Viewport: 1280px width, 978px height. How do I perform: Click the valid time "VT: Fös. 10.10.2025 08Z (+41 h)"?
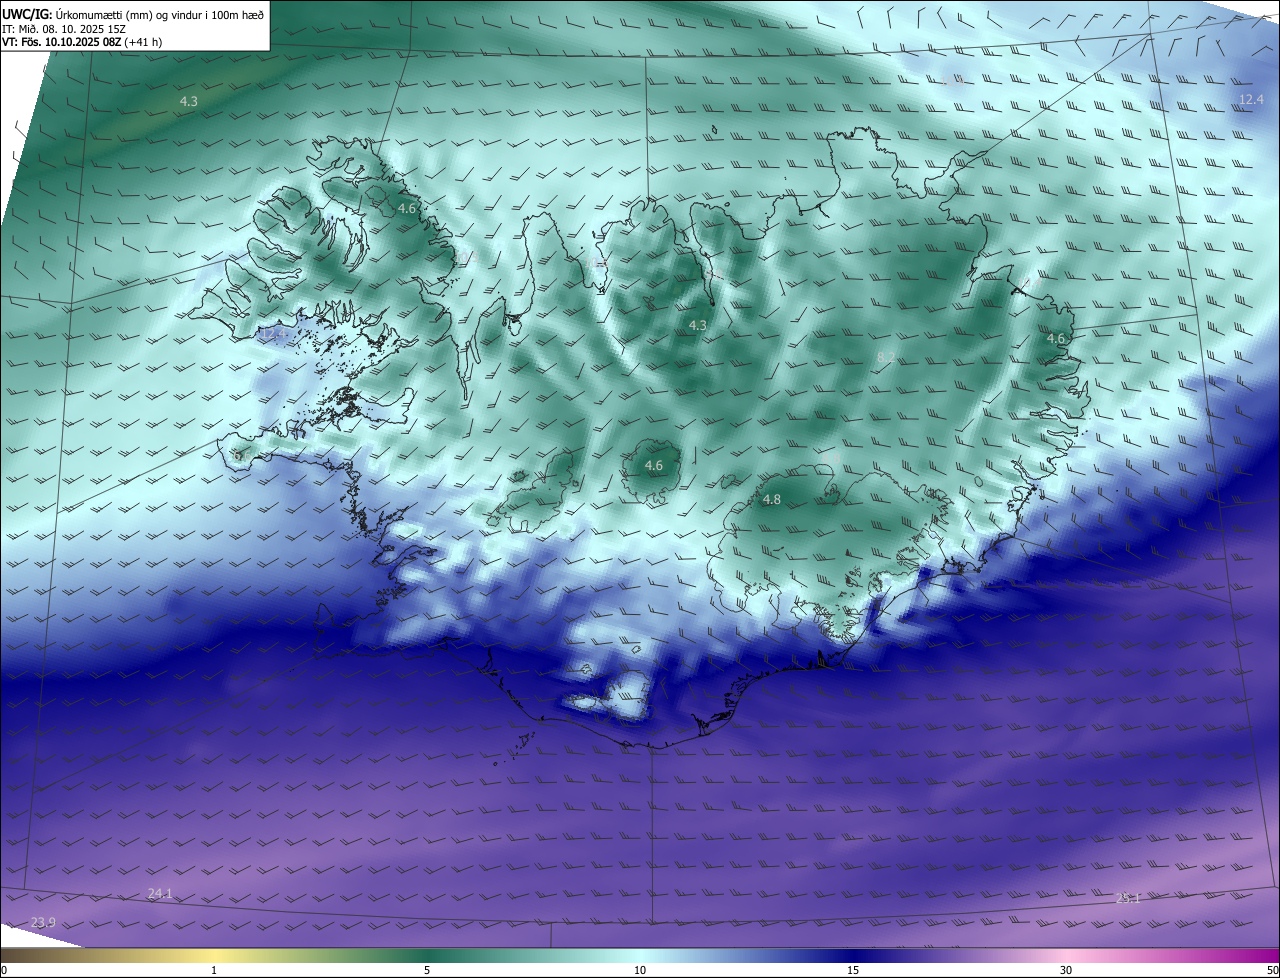[x=82, y=42]
